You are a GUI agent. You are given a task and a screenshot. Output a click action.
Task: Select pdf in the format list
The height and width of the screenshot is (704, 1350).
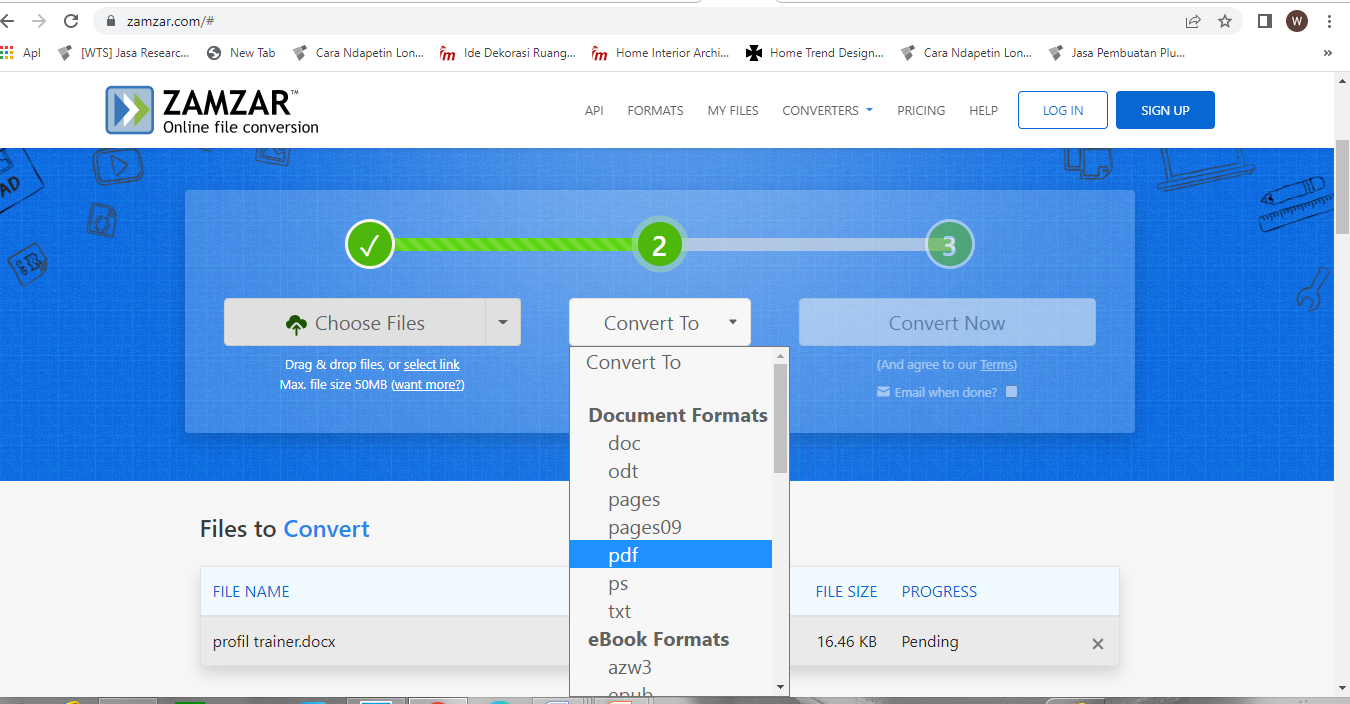coord(670,554)
